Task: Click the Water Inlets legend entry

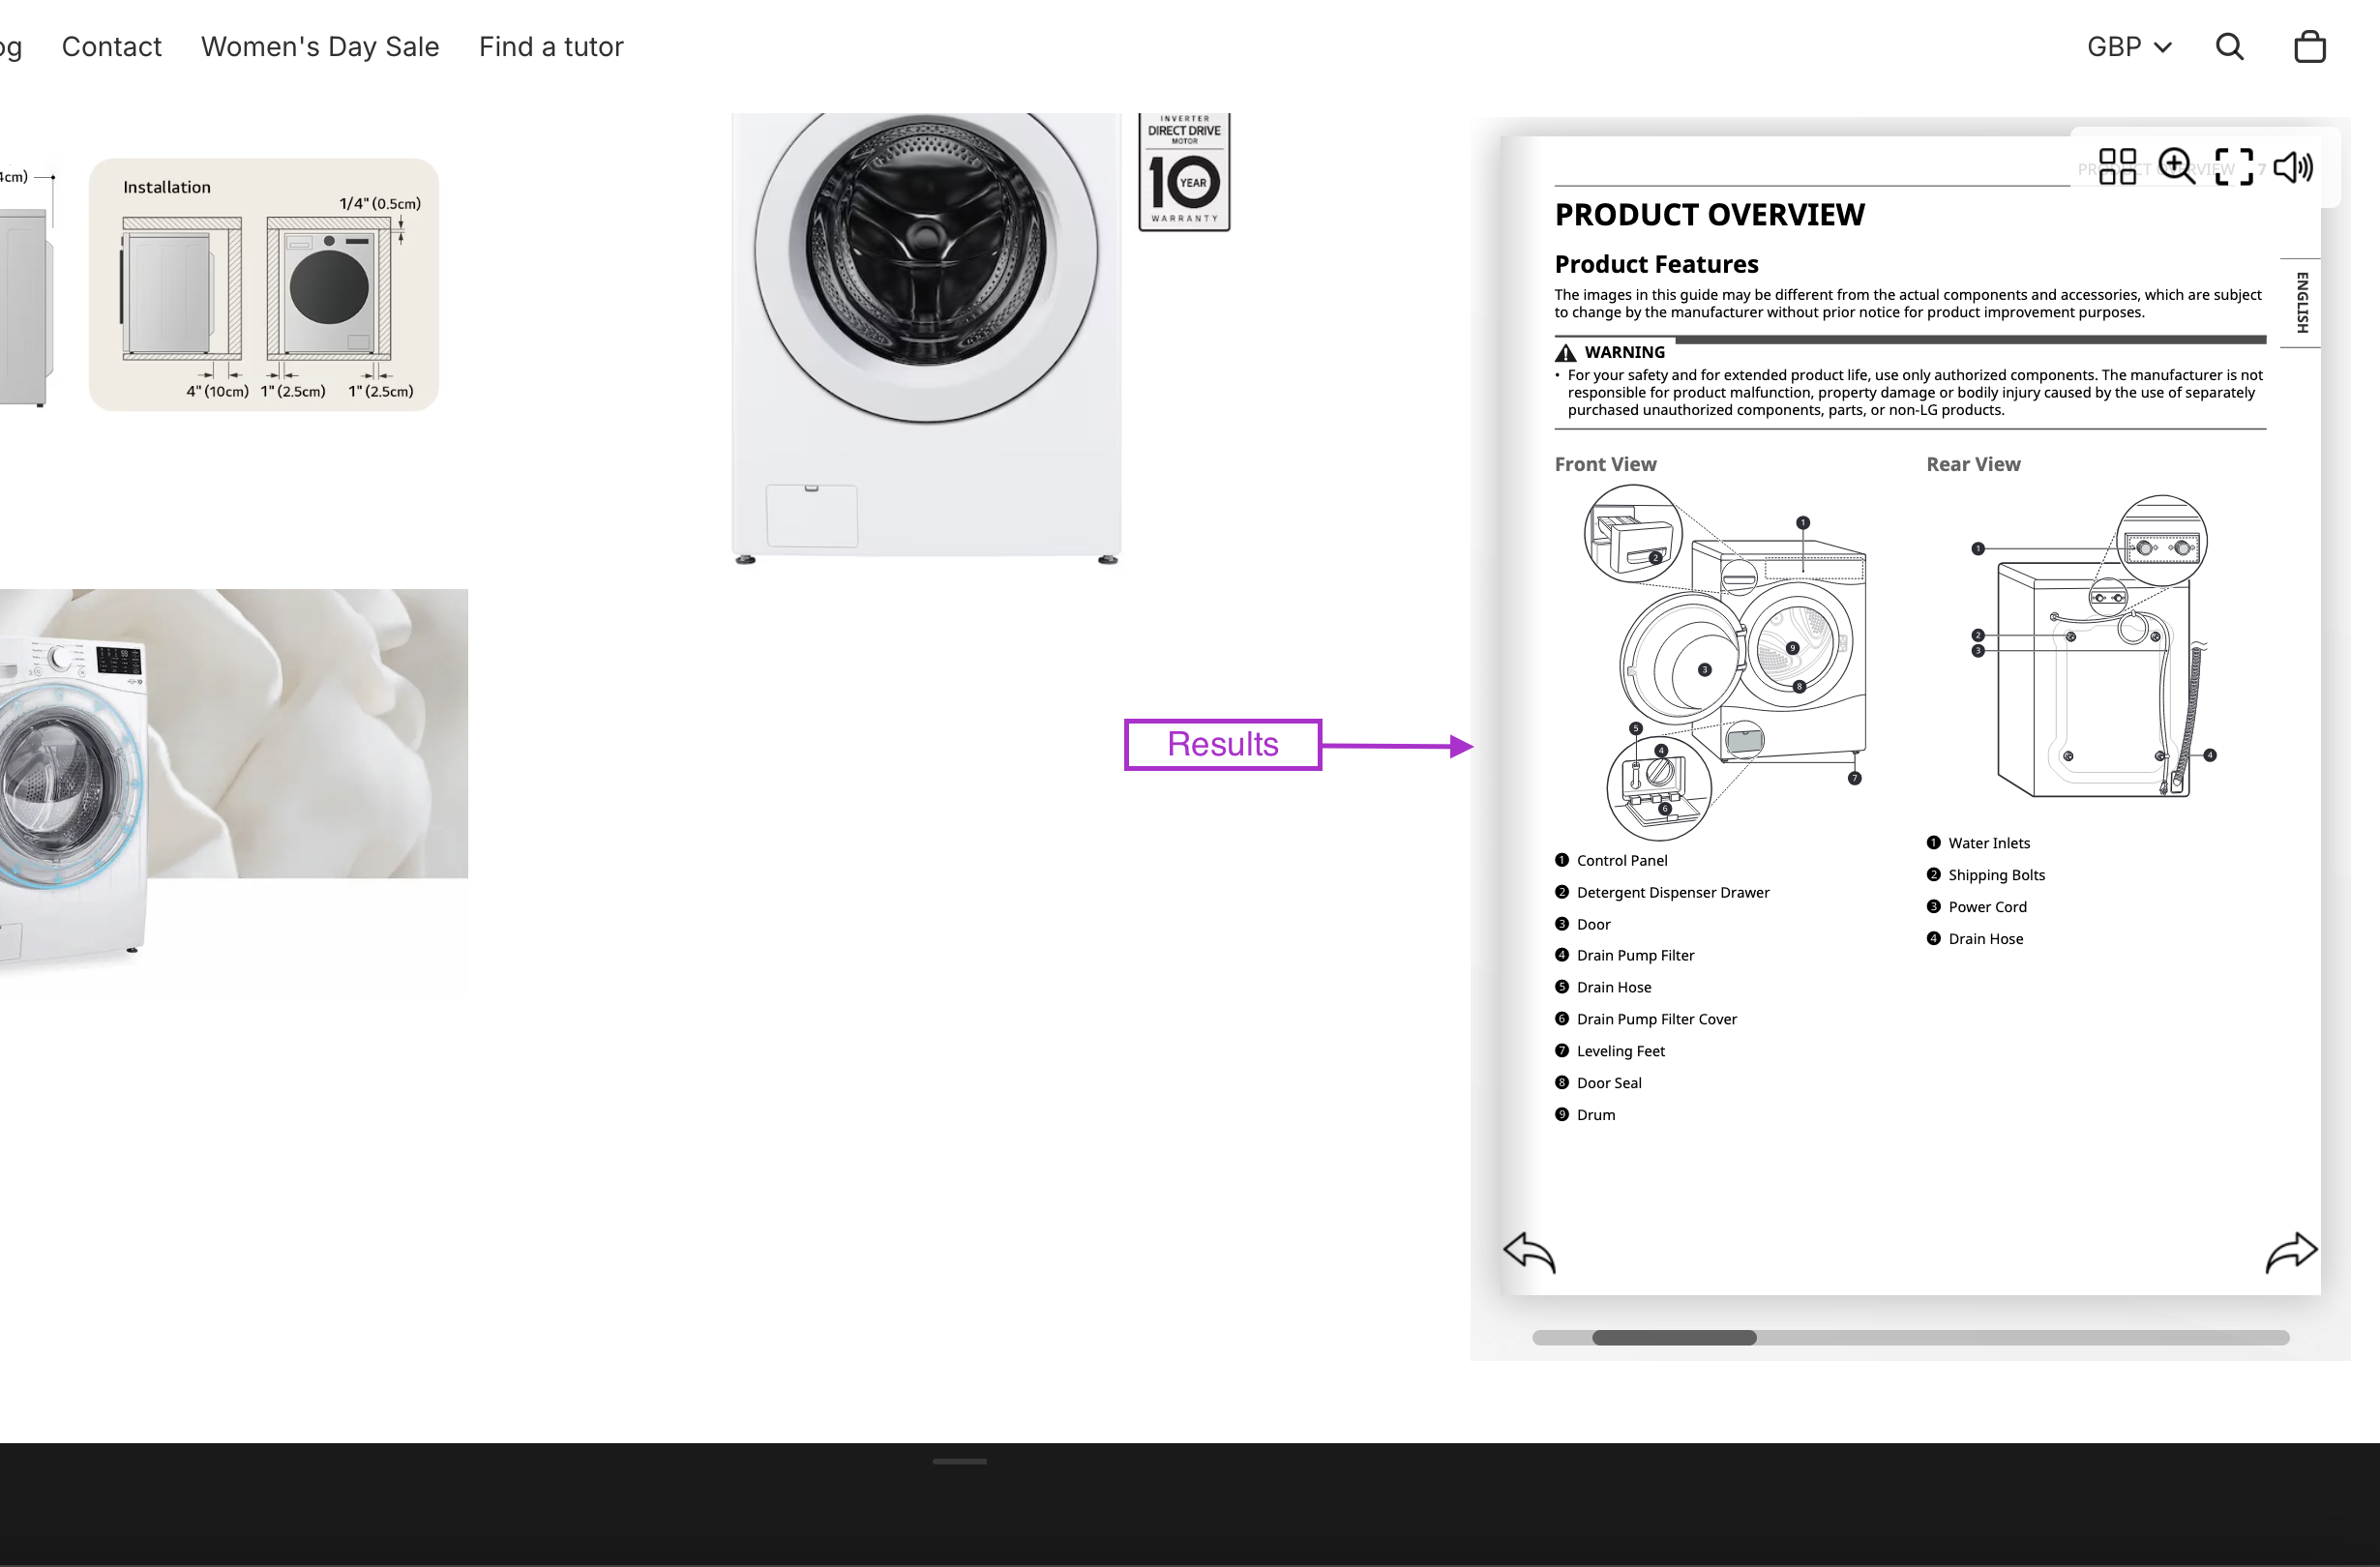Action: pos(1978,843)
